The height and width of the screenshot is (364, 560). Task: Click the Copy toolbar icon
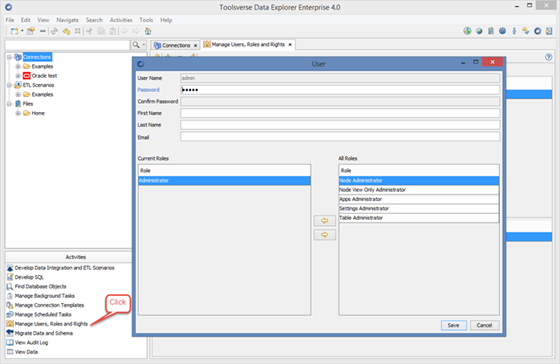point(101,31)
